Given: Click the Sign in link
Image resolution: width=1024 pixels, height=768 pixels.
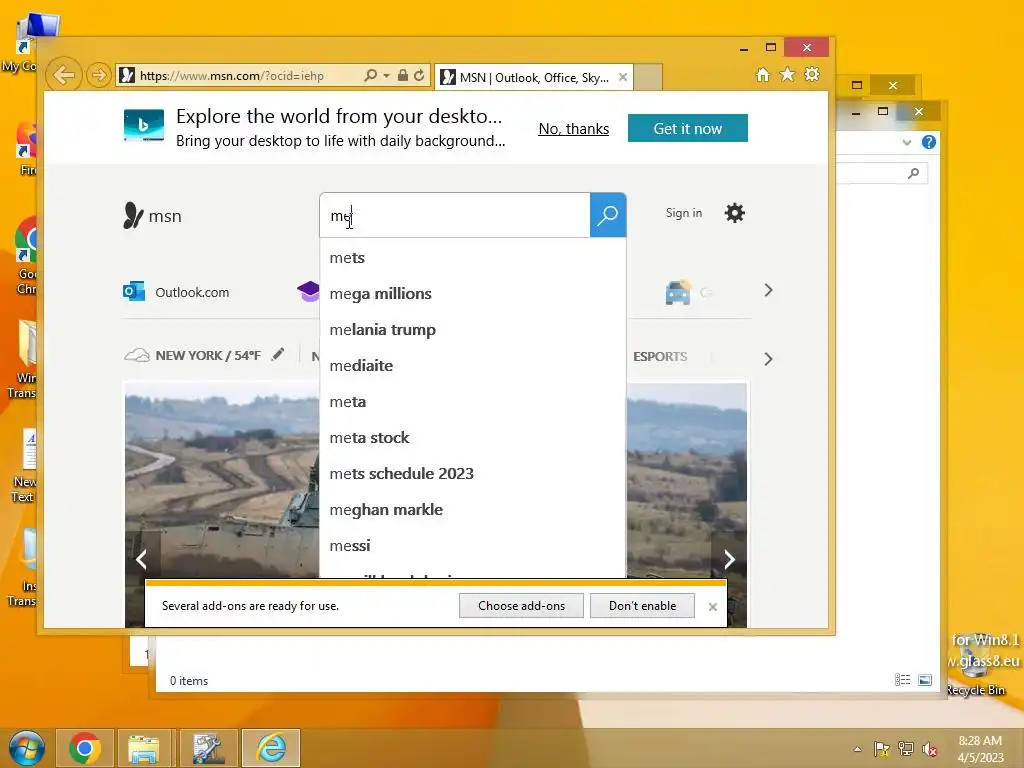Looking at the screenshot, I should (x=684, y=213).
